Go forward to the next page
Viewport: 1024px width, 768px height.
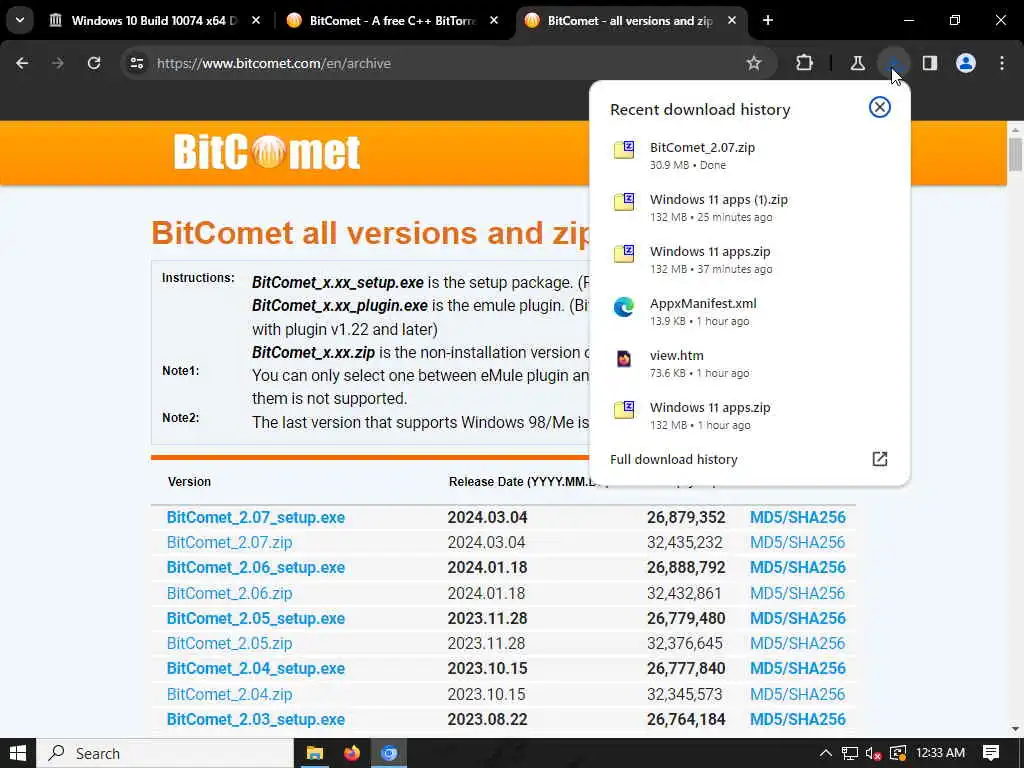point(57,63)
